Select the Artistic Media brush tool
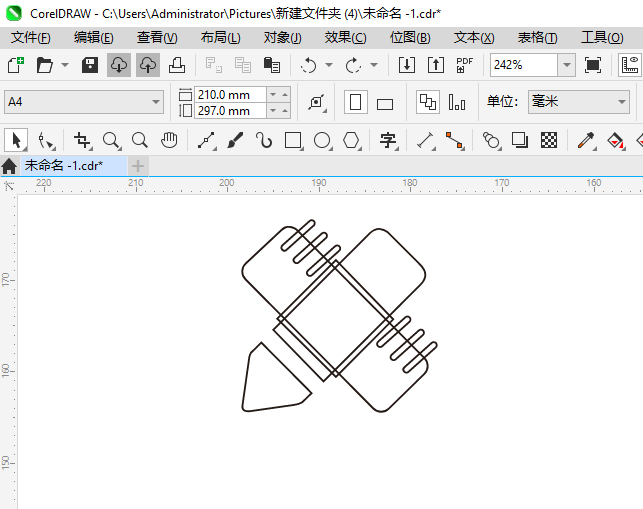 coord(235,140)
